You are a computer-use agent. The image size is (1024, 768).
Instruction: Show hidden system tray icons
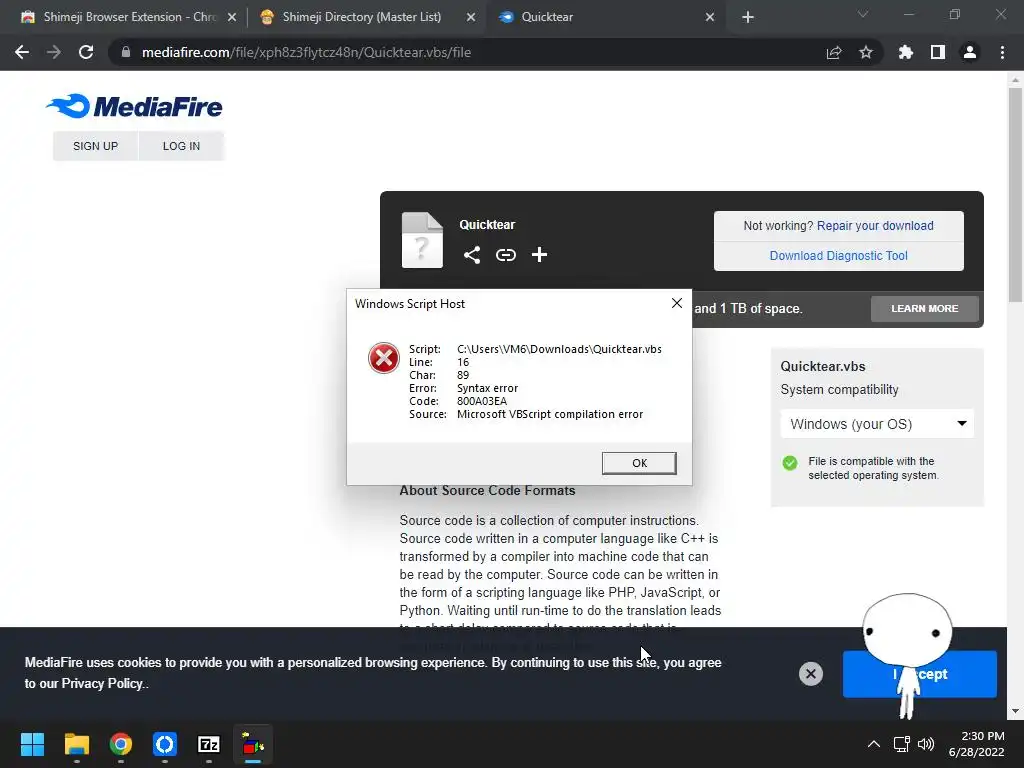point(873,744)
